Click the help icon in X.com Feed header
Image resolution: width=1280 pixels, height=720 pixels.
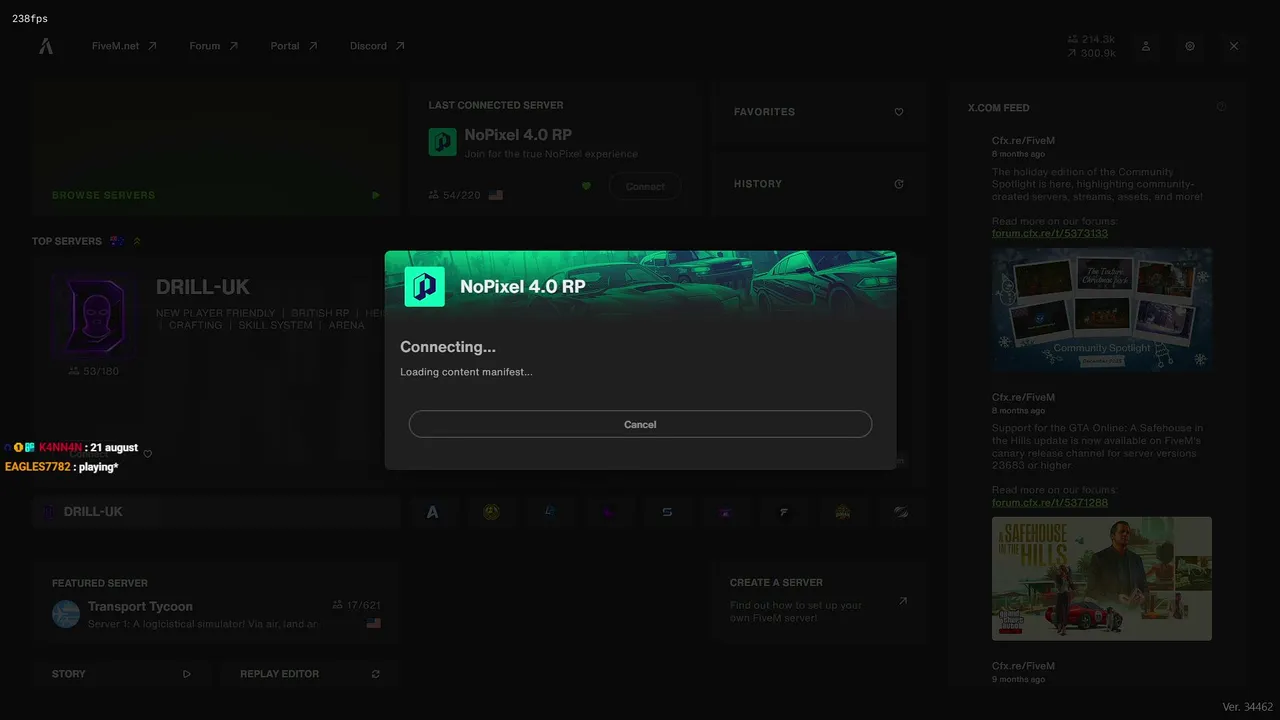coord(1221,107)
